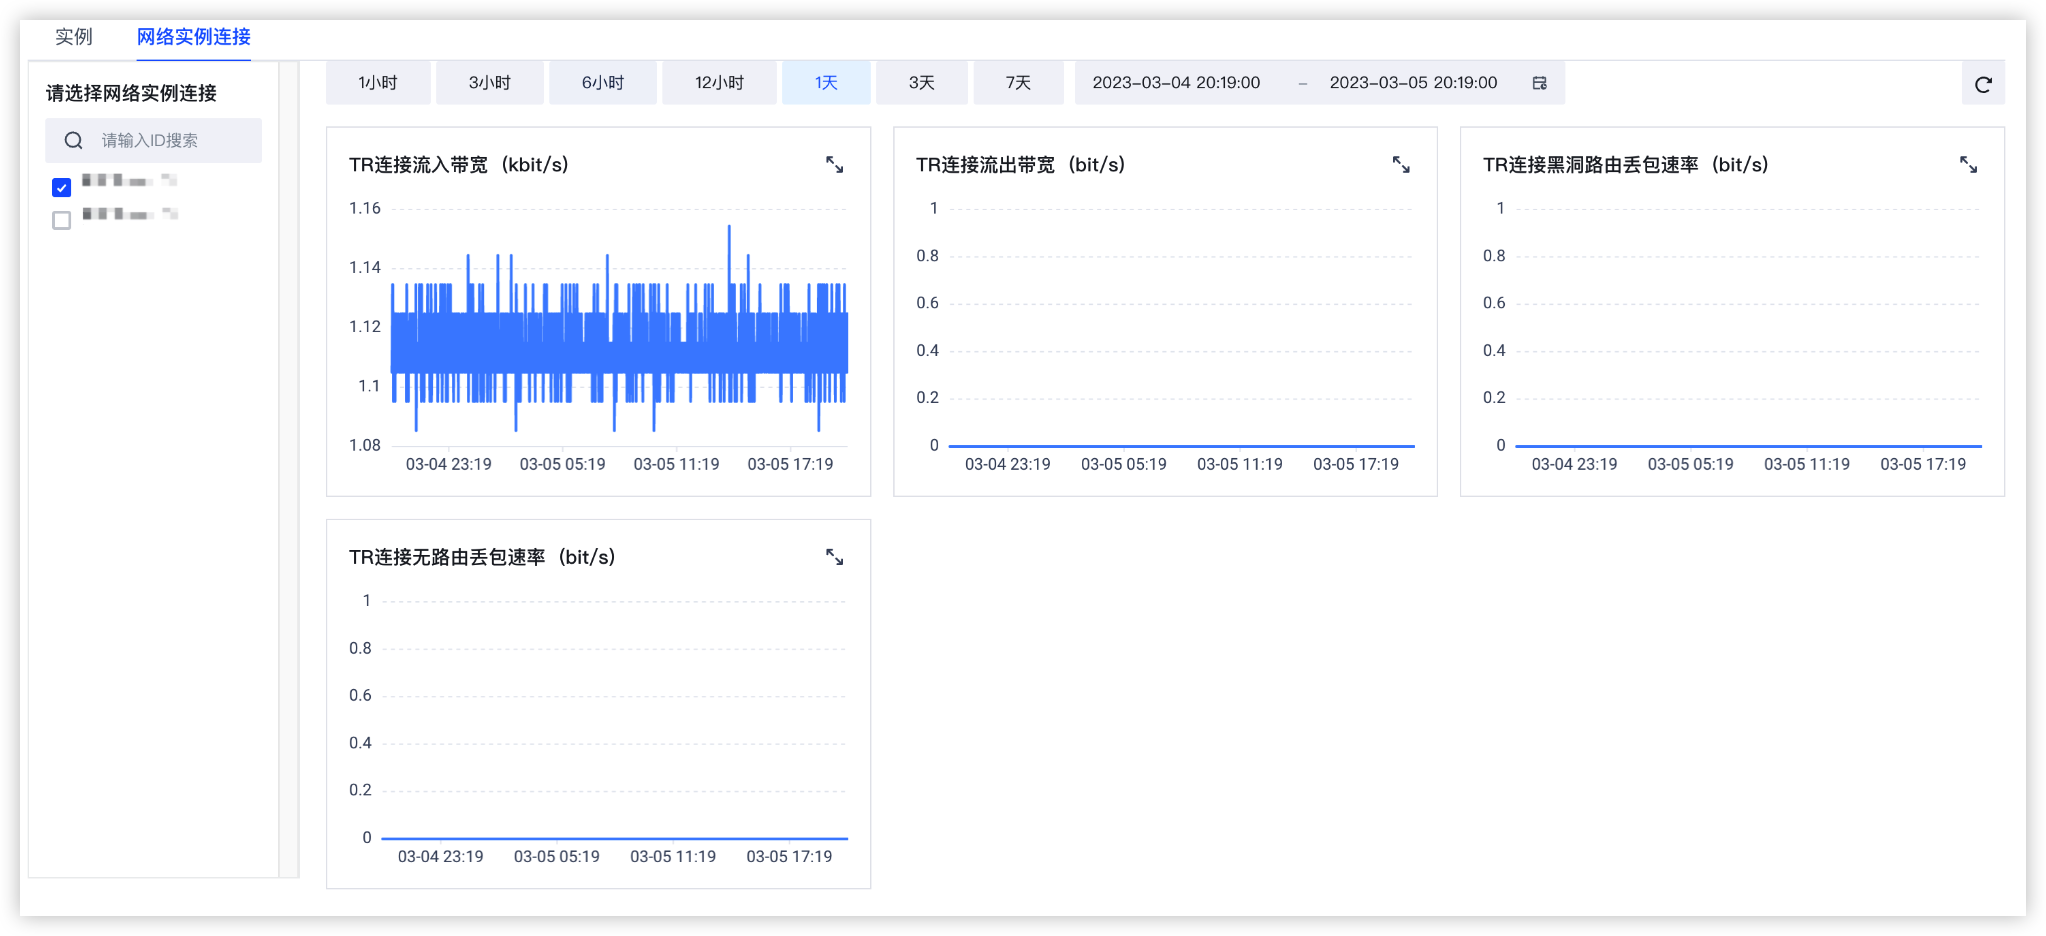Edit start time 2023-03-04 20:19:00

[x=1176, y=83]
